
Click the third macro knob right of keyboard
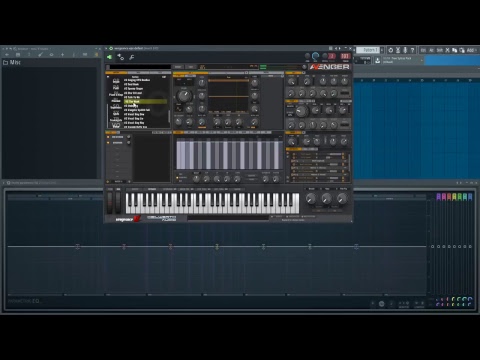click(x=342, y=199)
